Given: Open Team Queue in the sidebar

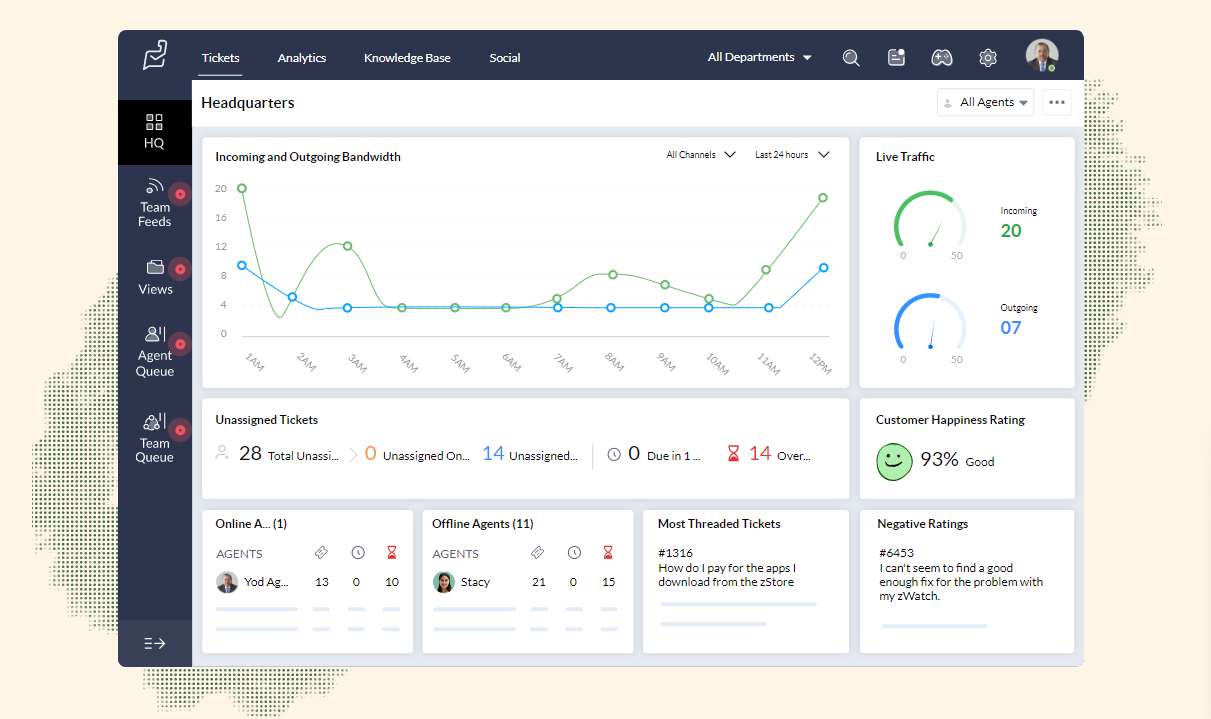Looking at the screenshot, I should click(155, 438).
